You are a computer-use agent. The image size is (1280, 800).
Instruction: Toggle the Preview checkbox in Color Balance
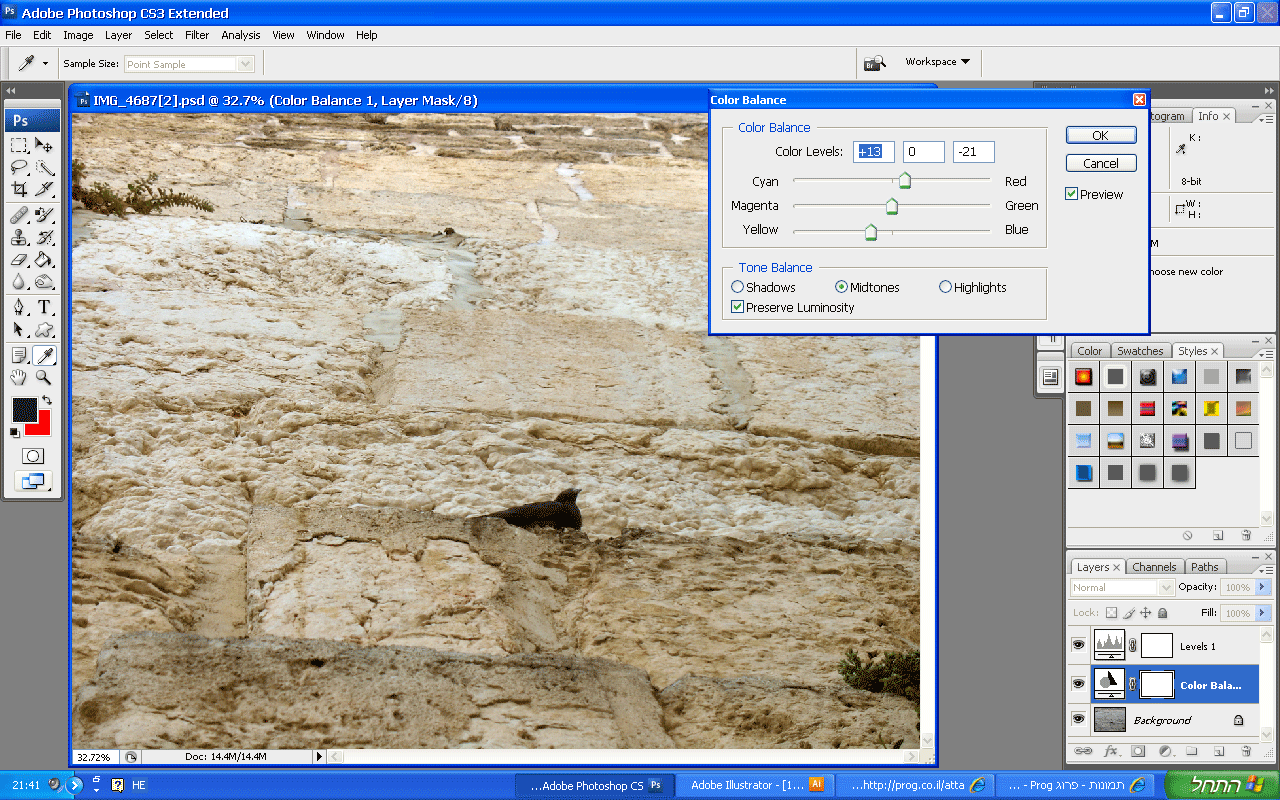click(x=1072, y=194)
